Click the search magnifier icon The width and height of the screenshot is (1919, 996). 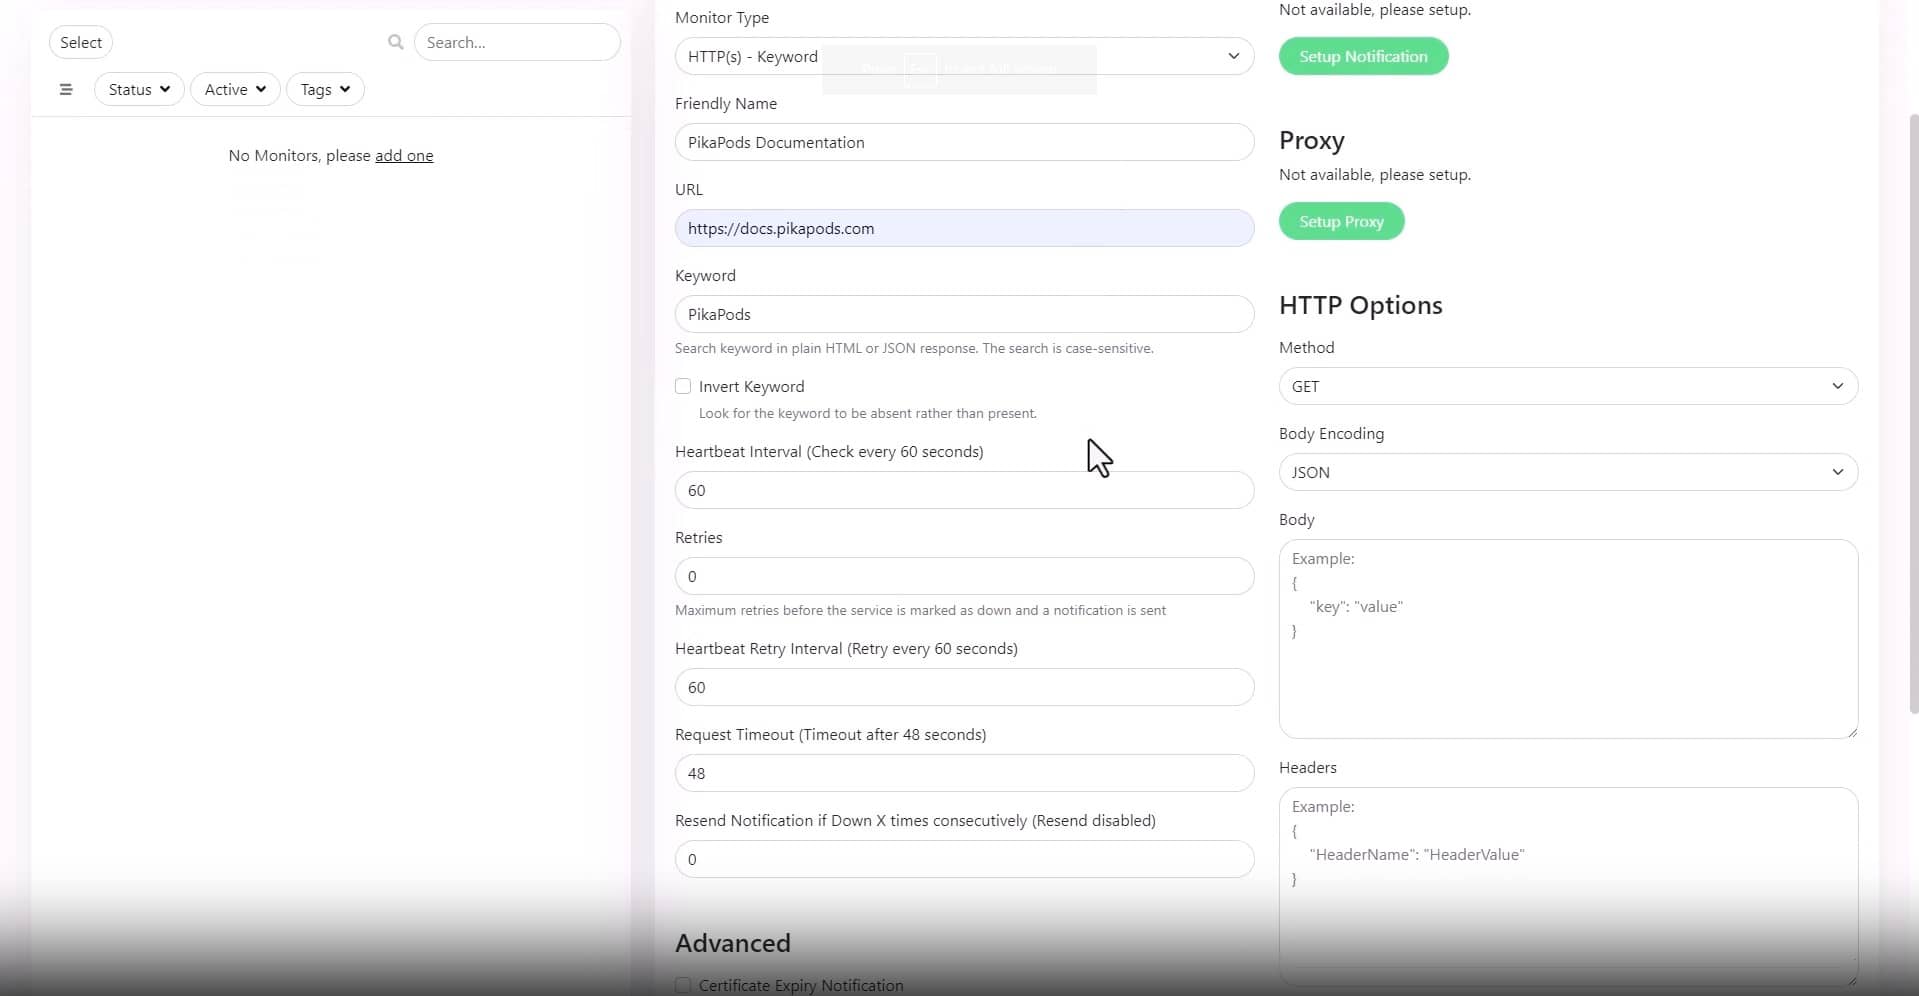tap(396, 42)
